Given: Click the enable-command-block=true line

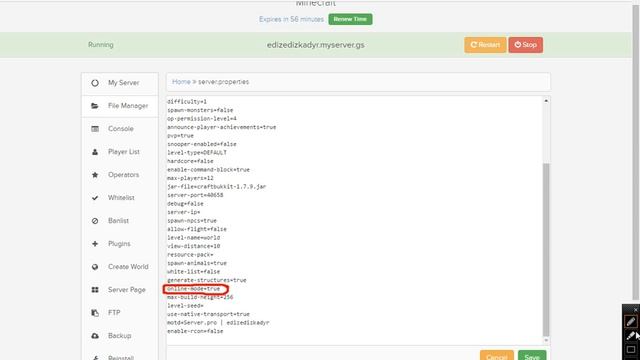Looking at the screenshot, I should [x=208, y=169].
